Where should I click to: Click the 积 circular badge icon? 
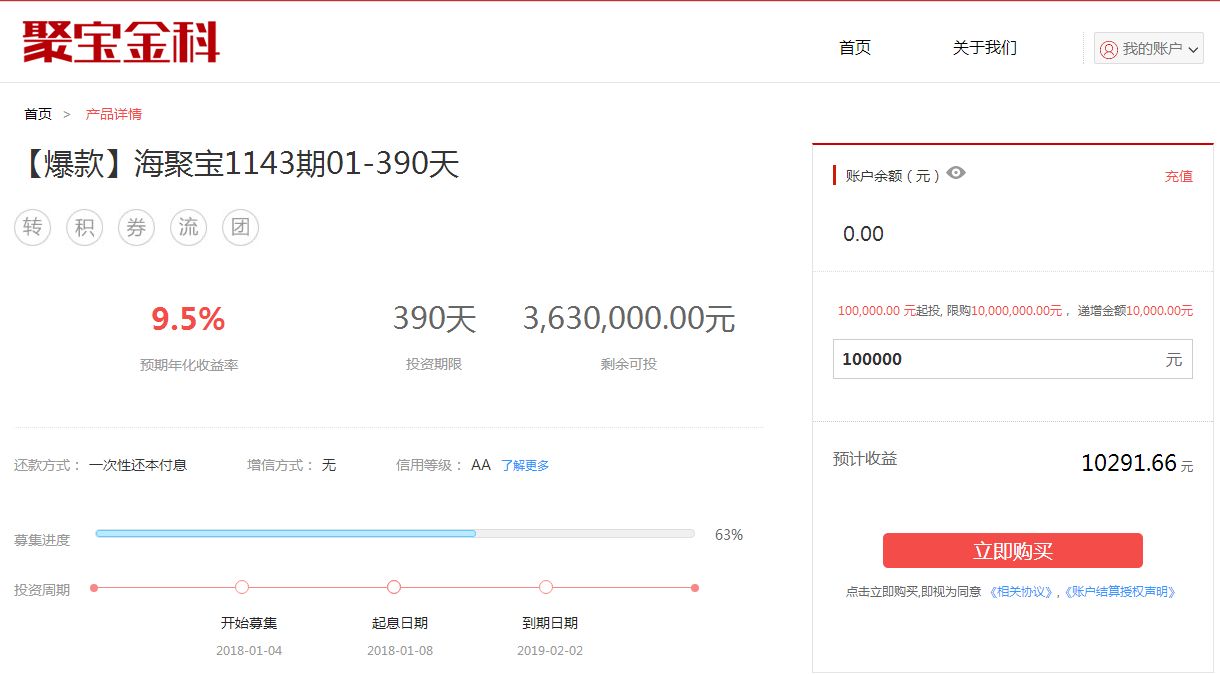click(84, 227)
